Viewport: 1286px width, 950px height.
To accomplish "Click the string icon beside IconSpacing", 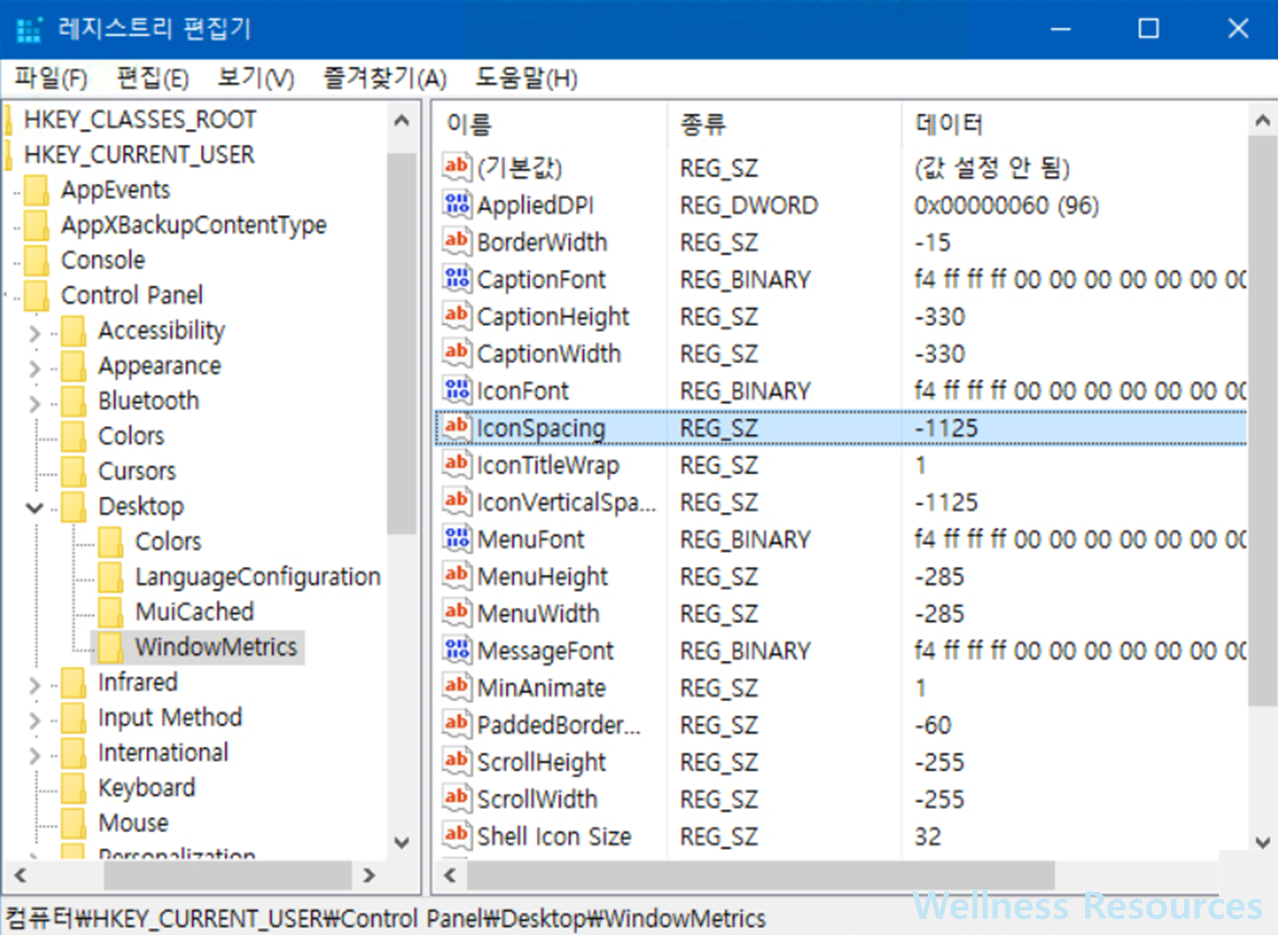I will (456, 428).
